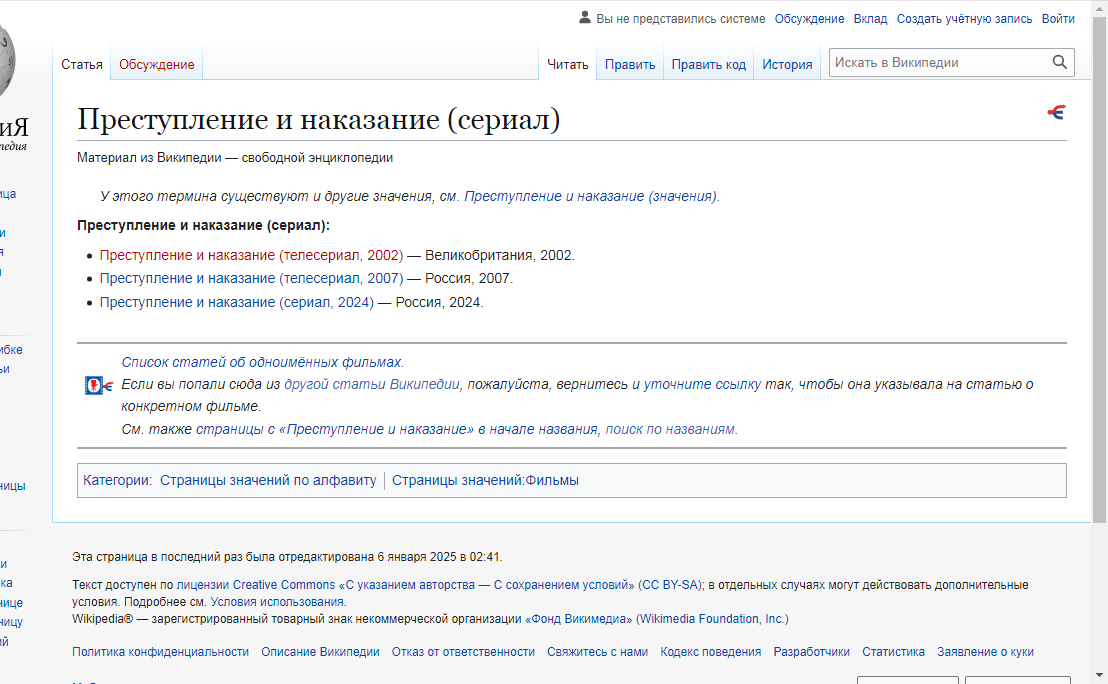Open the Разработчики footer link
Image resolution: width=1108 pixels, height=684 pixels.
(x=811, y=652)
